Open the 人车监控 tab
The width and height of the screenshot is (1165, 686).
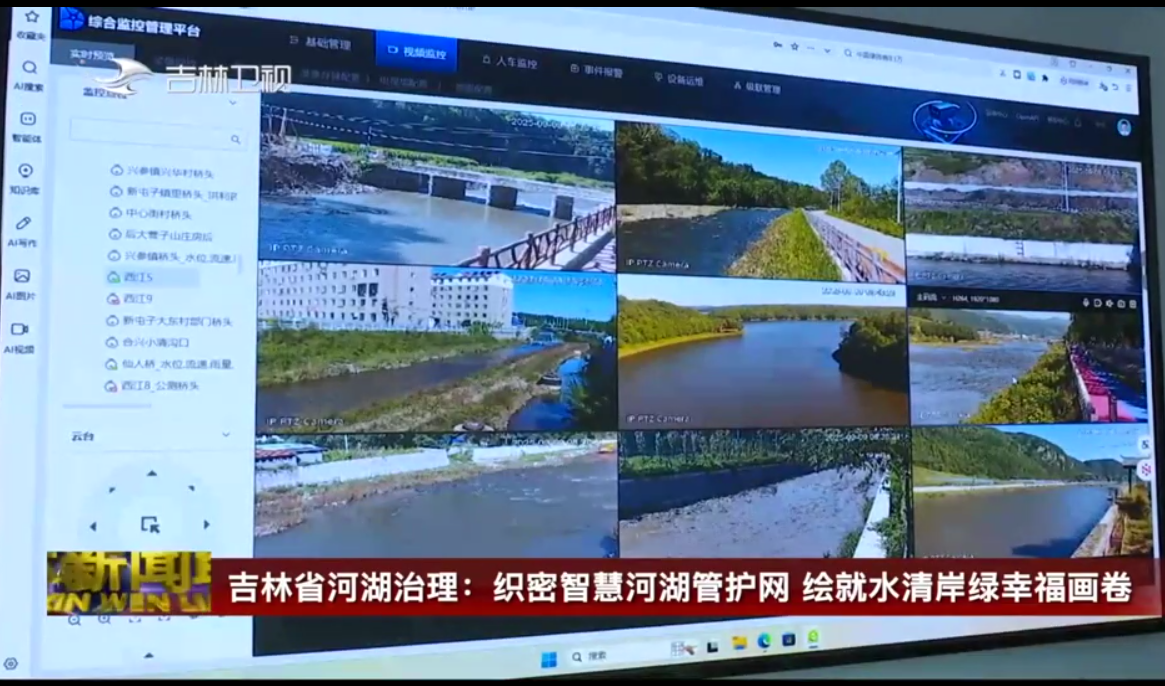pyautogui.click(x=510, y=62)
